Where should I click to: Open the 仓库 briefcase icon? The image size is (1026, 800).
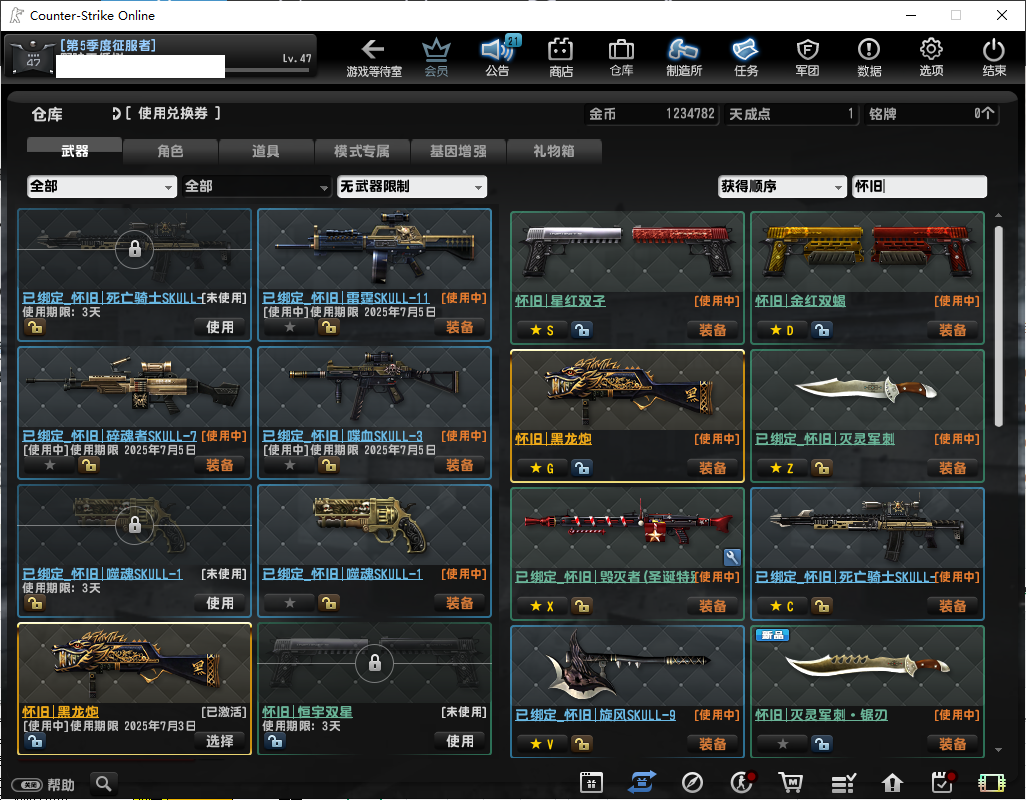click(621, 57)
